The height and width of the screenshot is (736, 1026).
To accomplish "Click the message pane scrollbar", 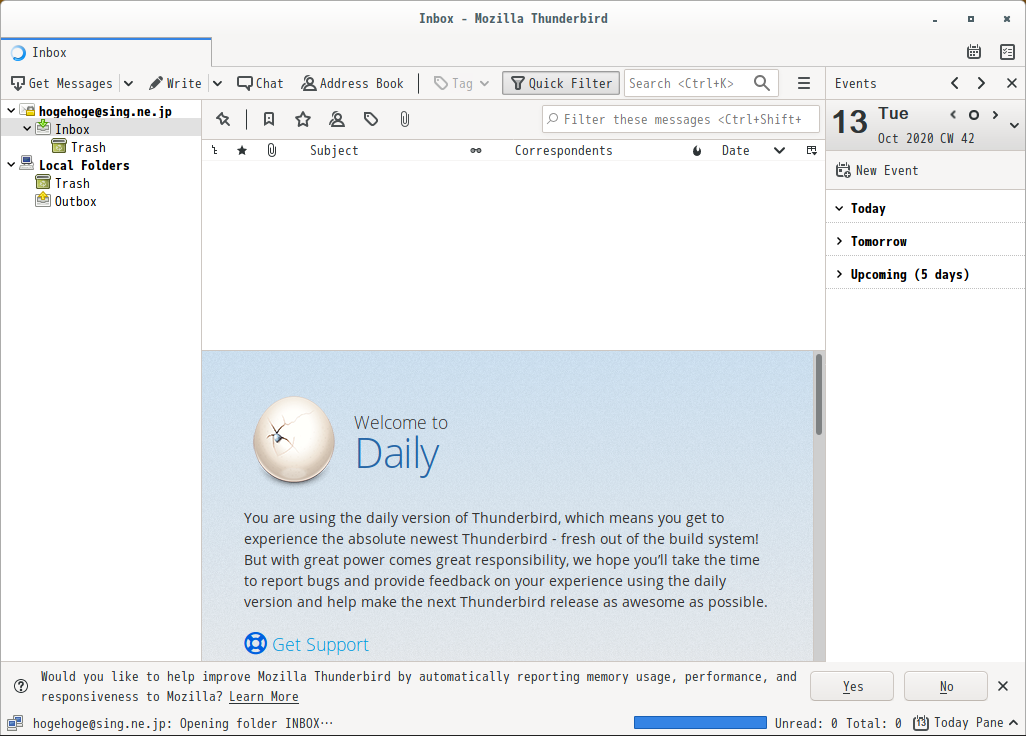I will pyautogui.click(x=818, y=394).
